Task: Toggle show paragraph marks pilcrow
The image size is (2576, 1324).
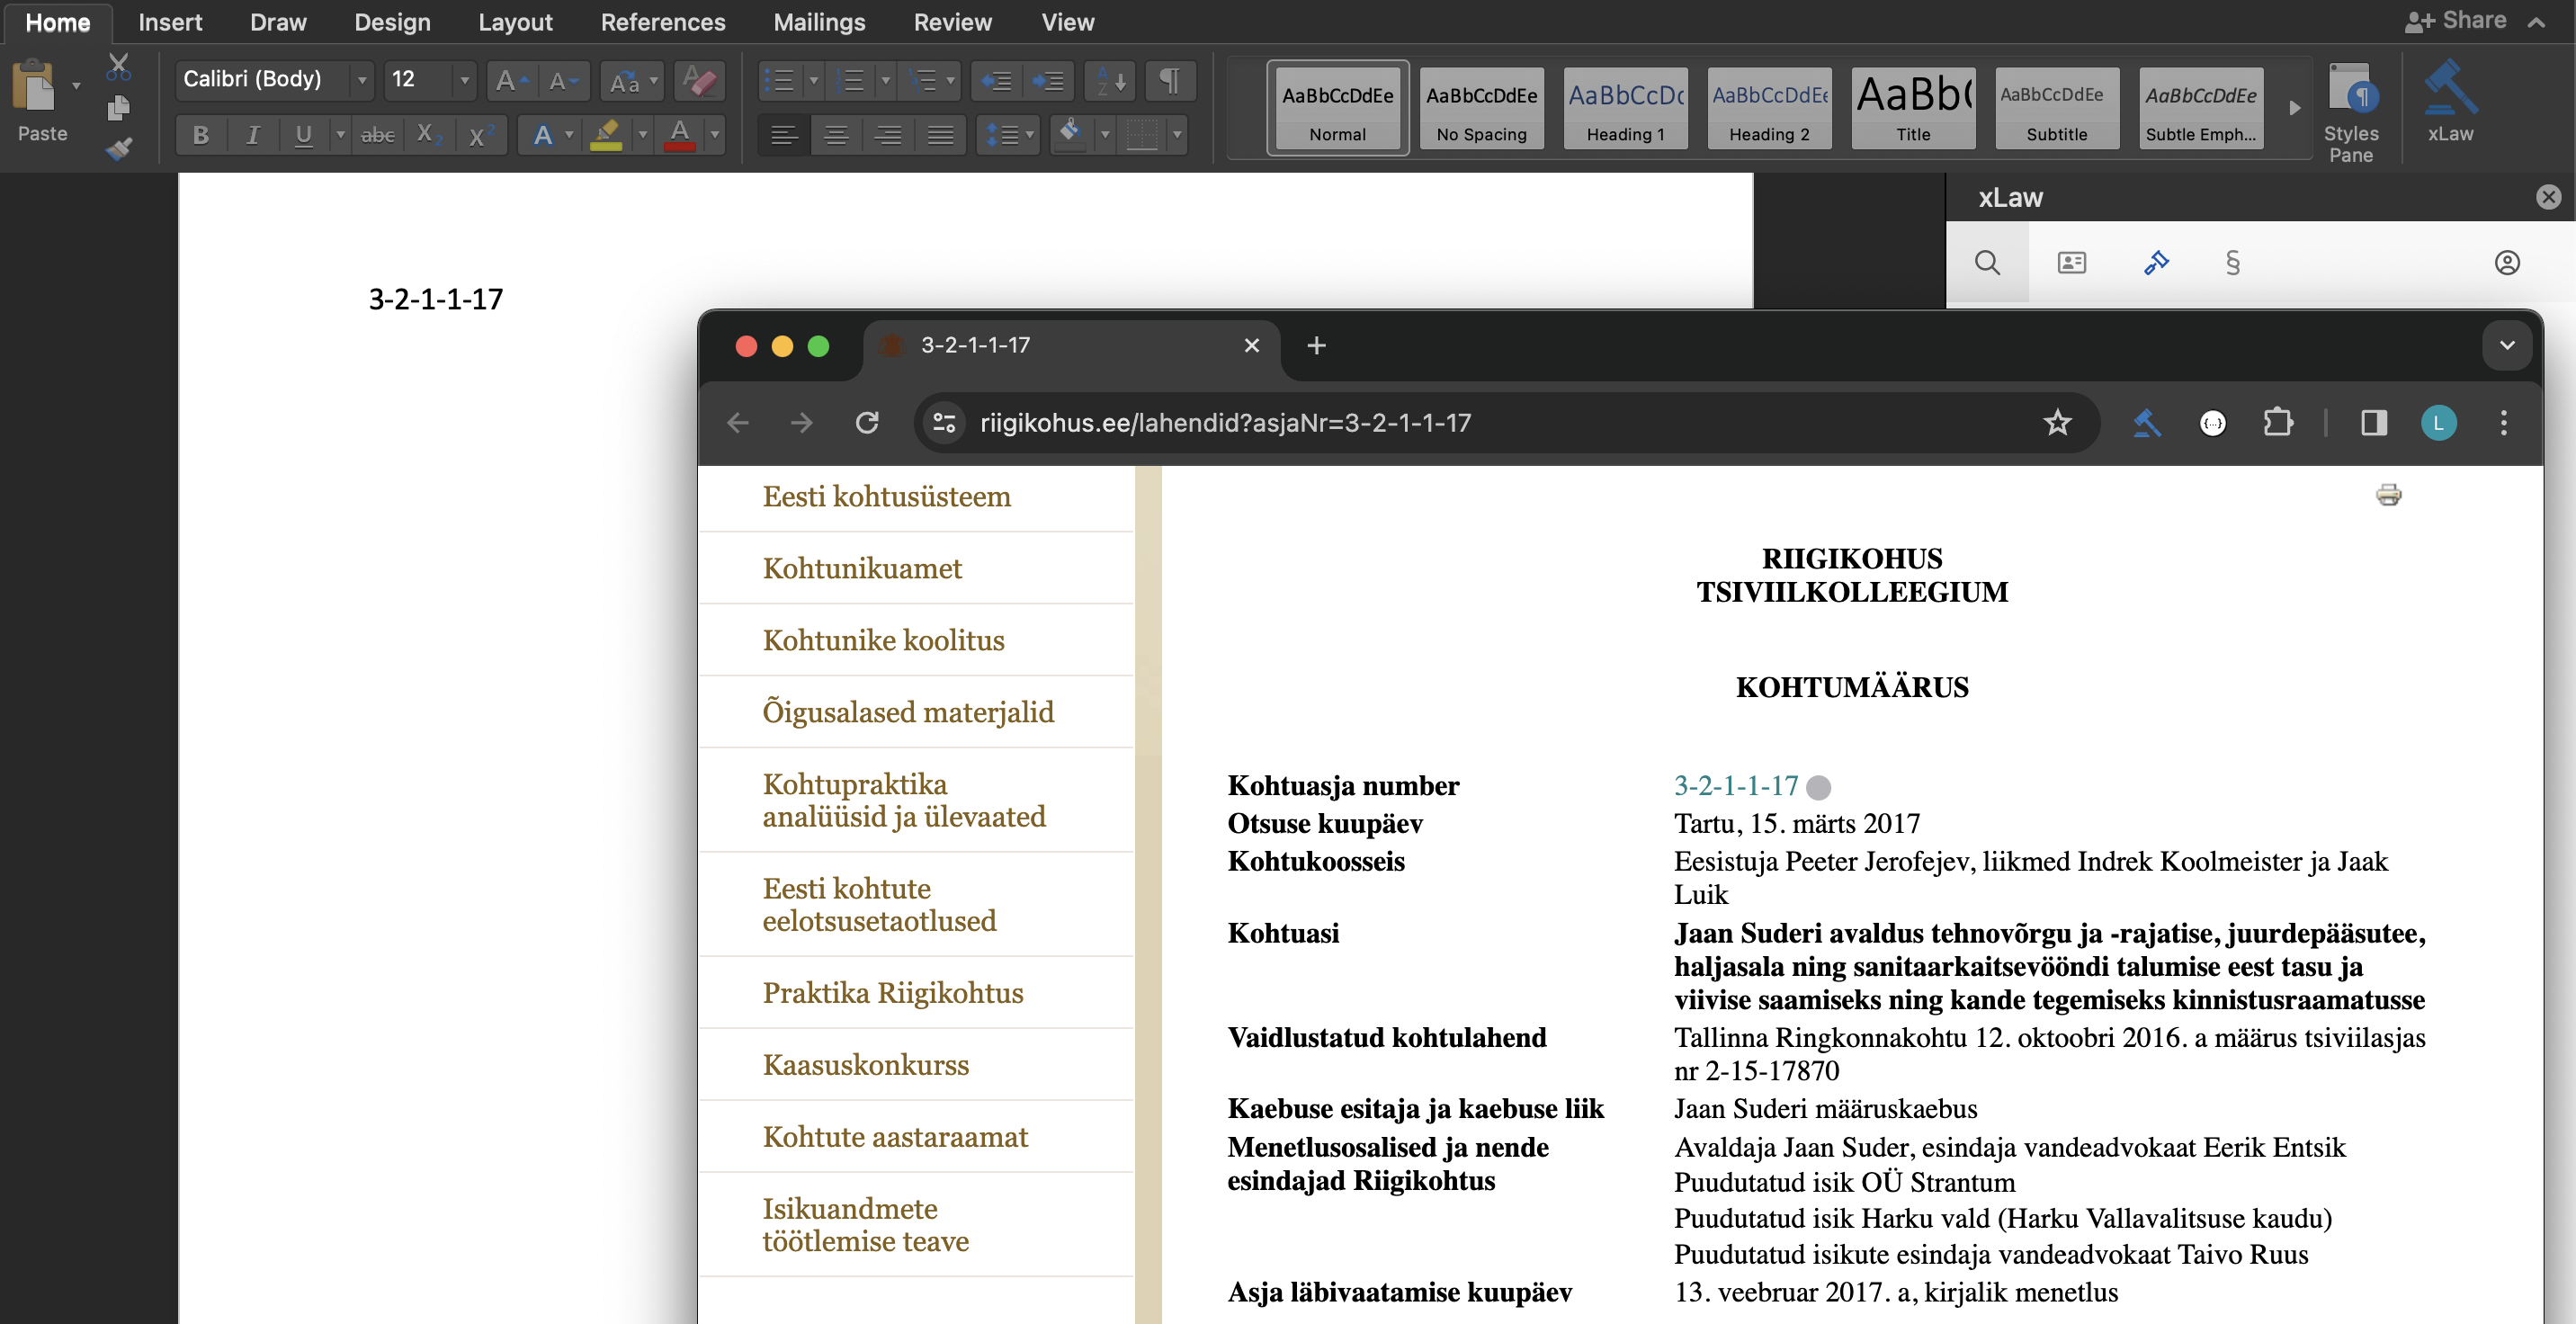Action: [1169, 81]
